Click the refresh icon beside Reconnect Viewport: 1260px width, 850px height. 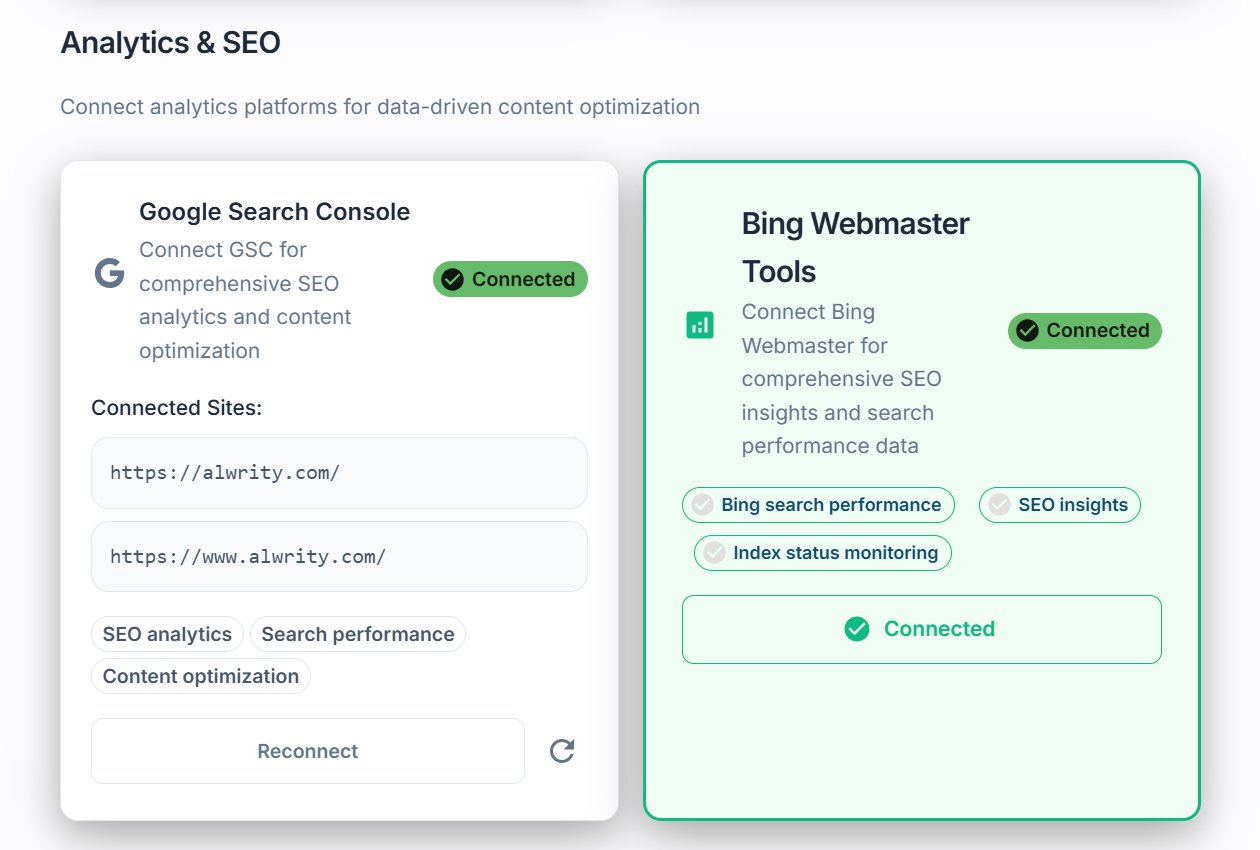tap(562, 751)
